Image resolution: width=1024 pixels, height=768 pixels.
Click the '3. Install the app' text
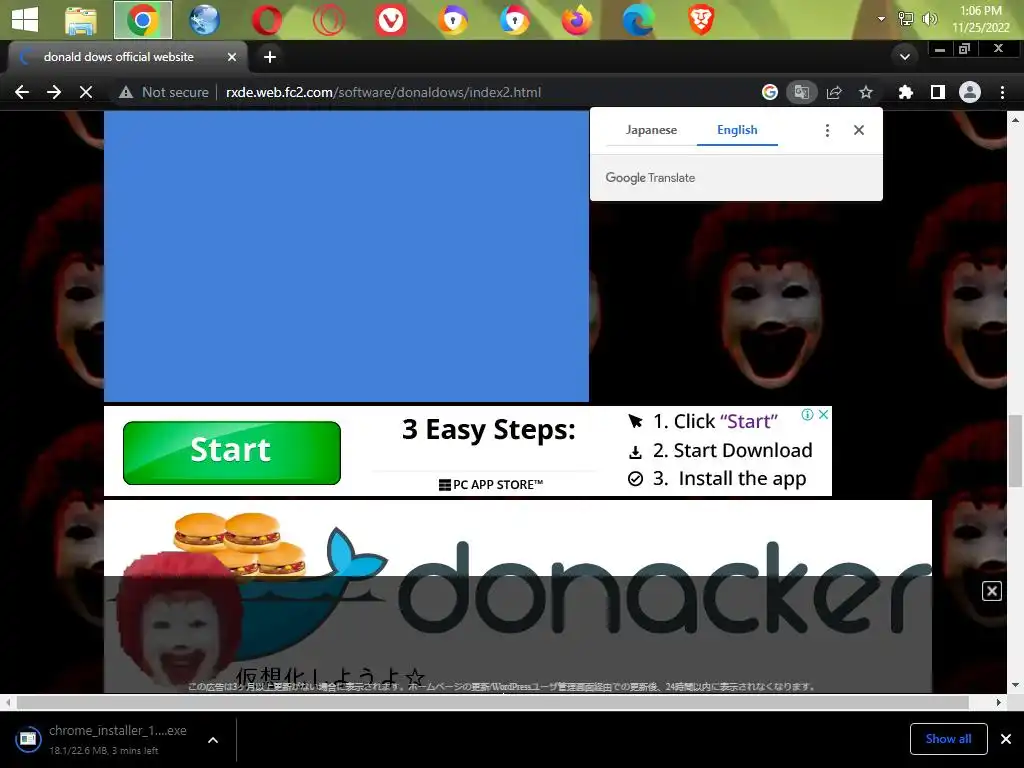tap(729, 479)
